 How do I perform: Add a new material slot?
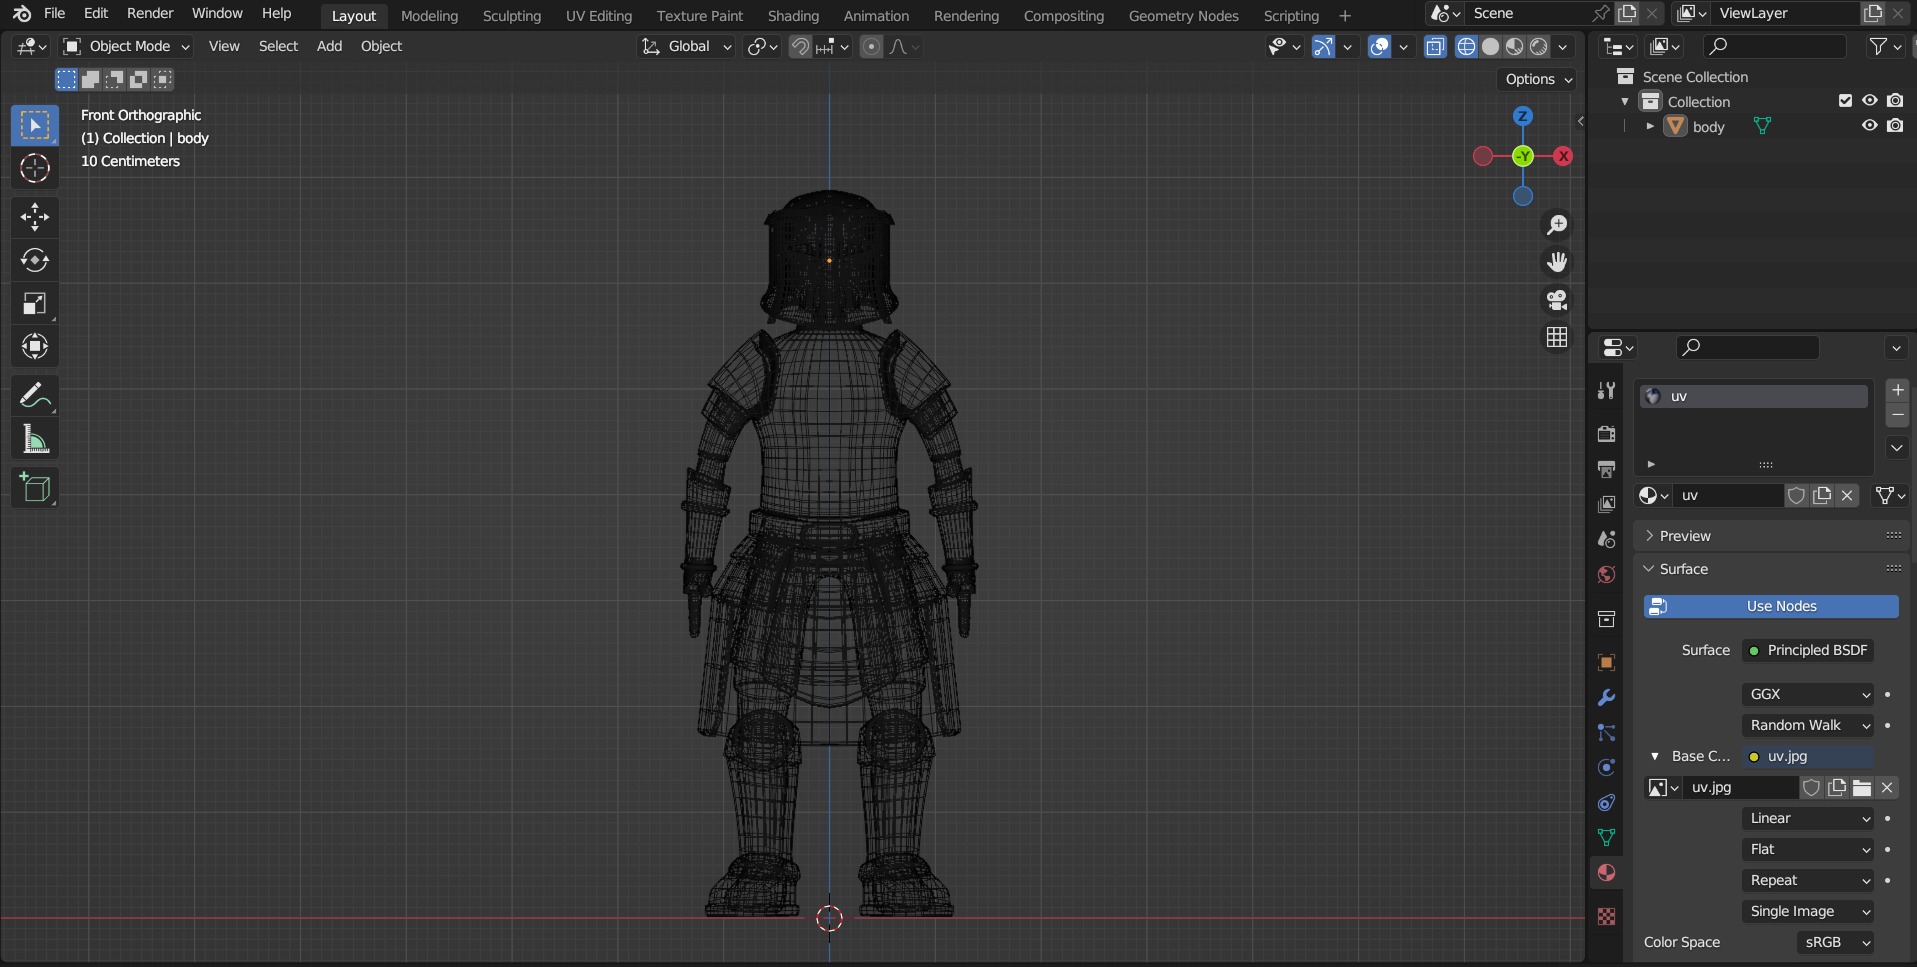[1897, 390]
